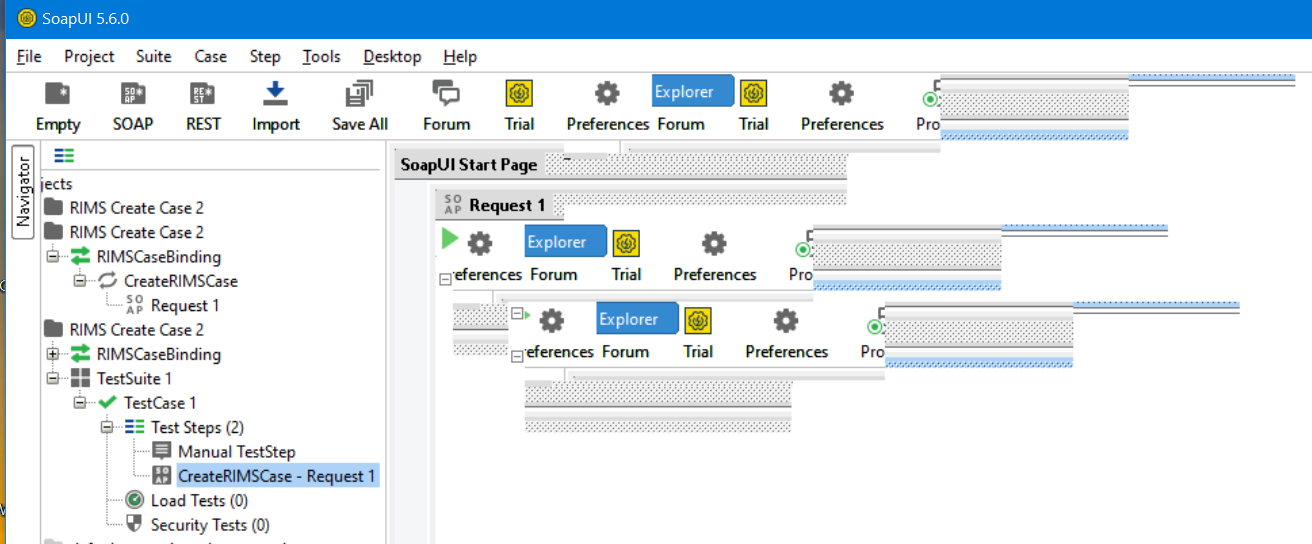Open the Suite menu
Screen dimensions: 1312x544
[x=154, y=57]
